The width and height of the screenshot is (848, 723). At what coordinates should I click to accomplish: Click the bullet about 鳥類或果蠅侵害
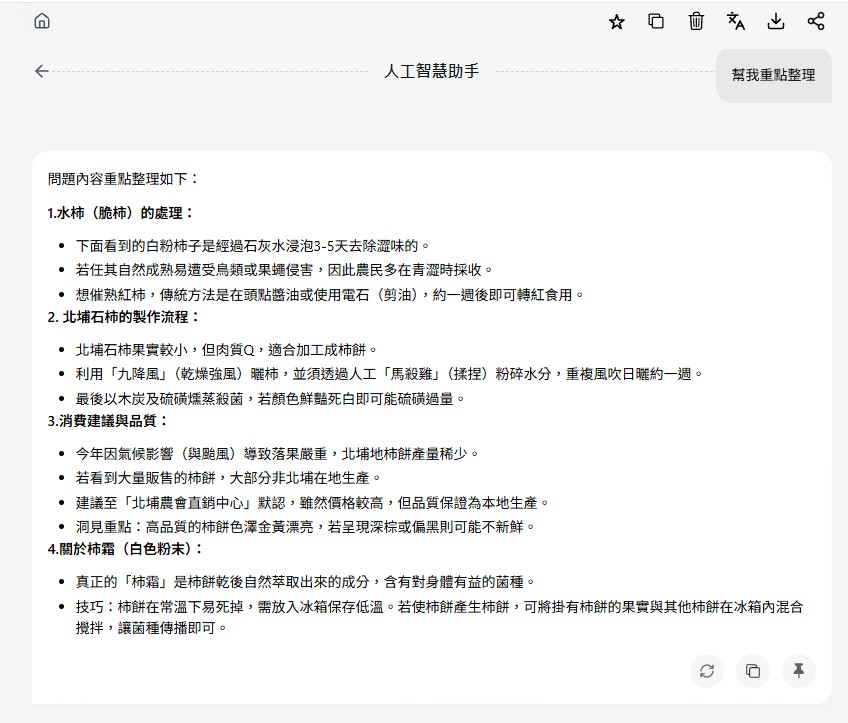284,270
